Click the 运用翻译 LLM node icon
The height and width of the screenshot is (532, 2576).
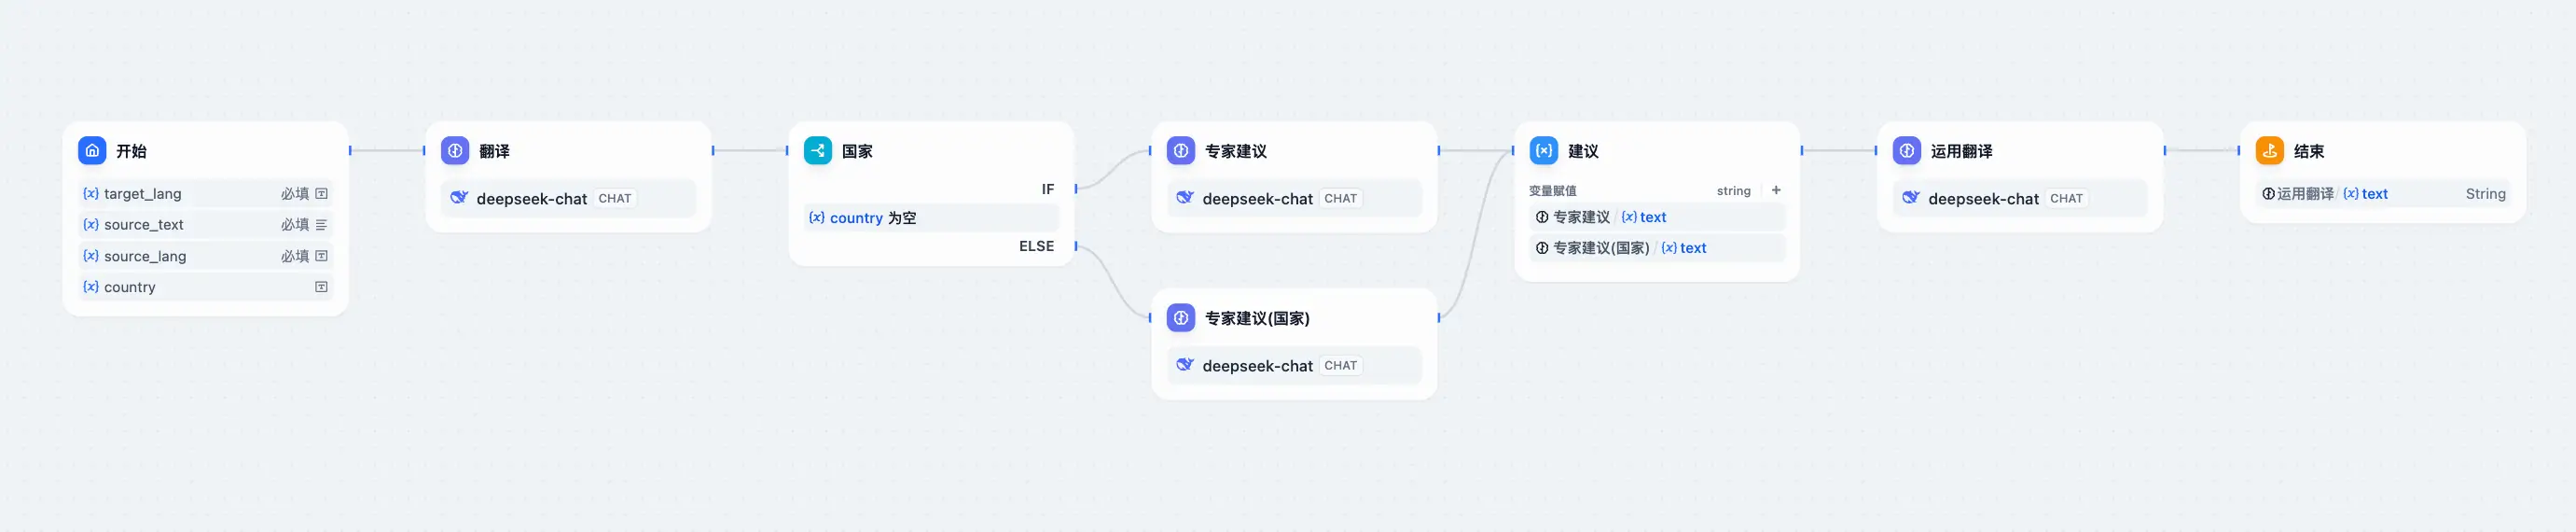click(1907, 151)
